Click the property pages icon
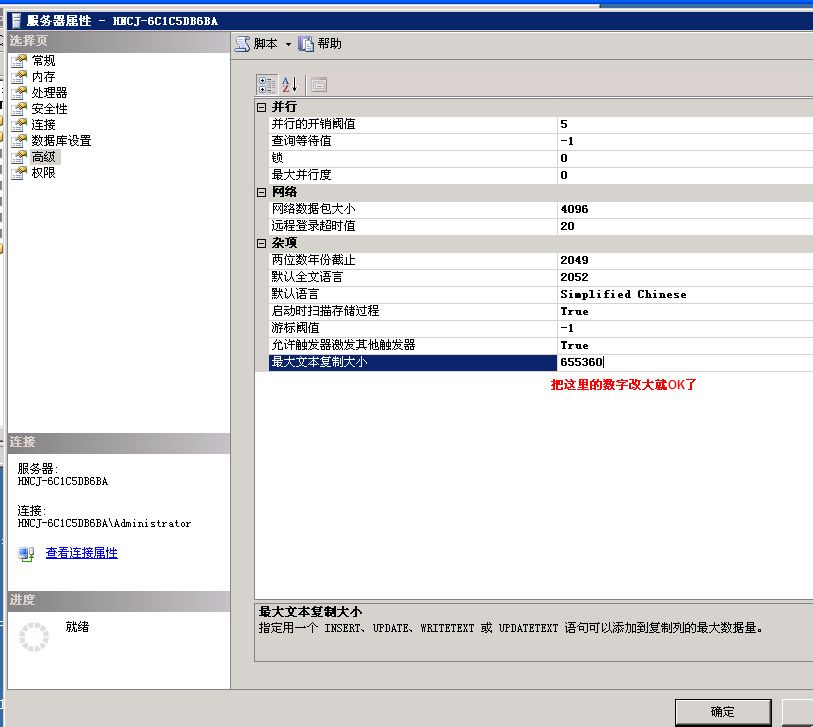The width and height of the screenshot is (813, 727). 317,85
